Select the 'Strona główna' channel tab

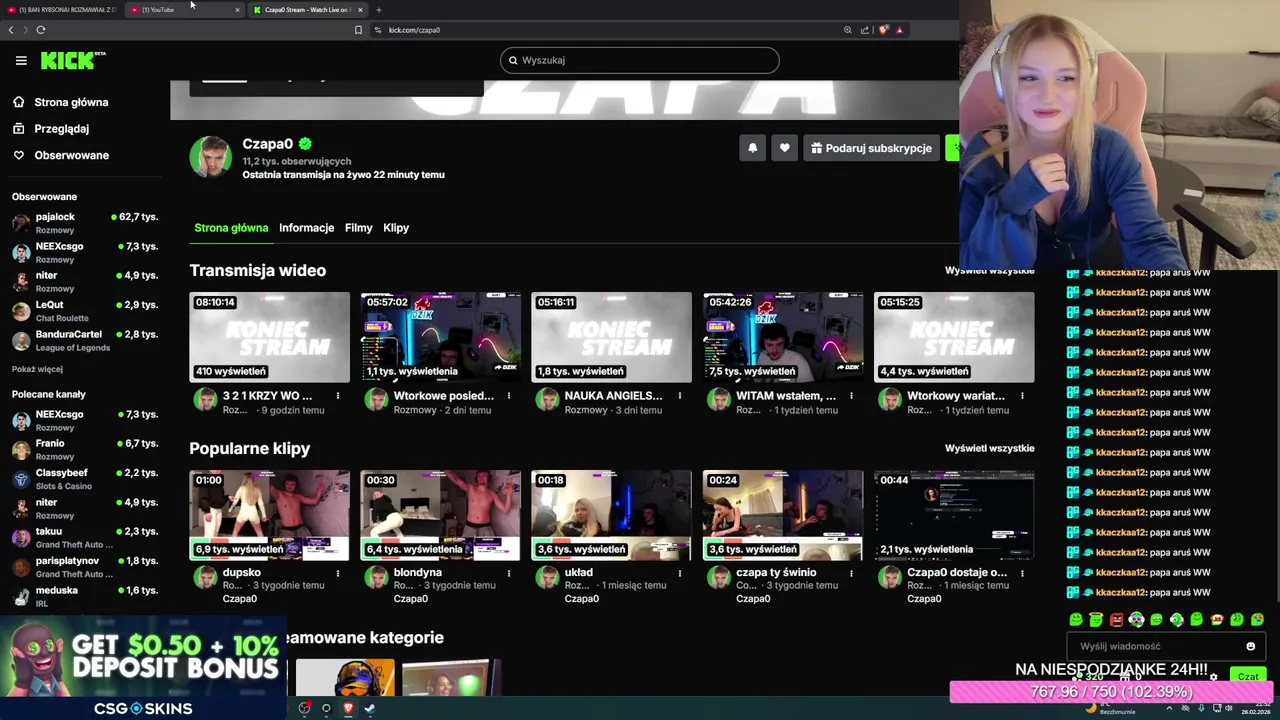point(231,228)
